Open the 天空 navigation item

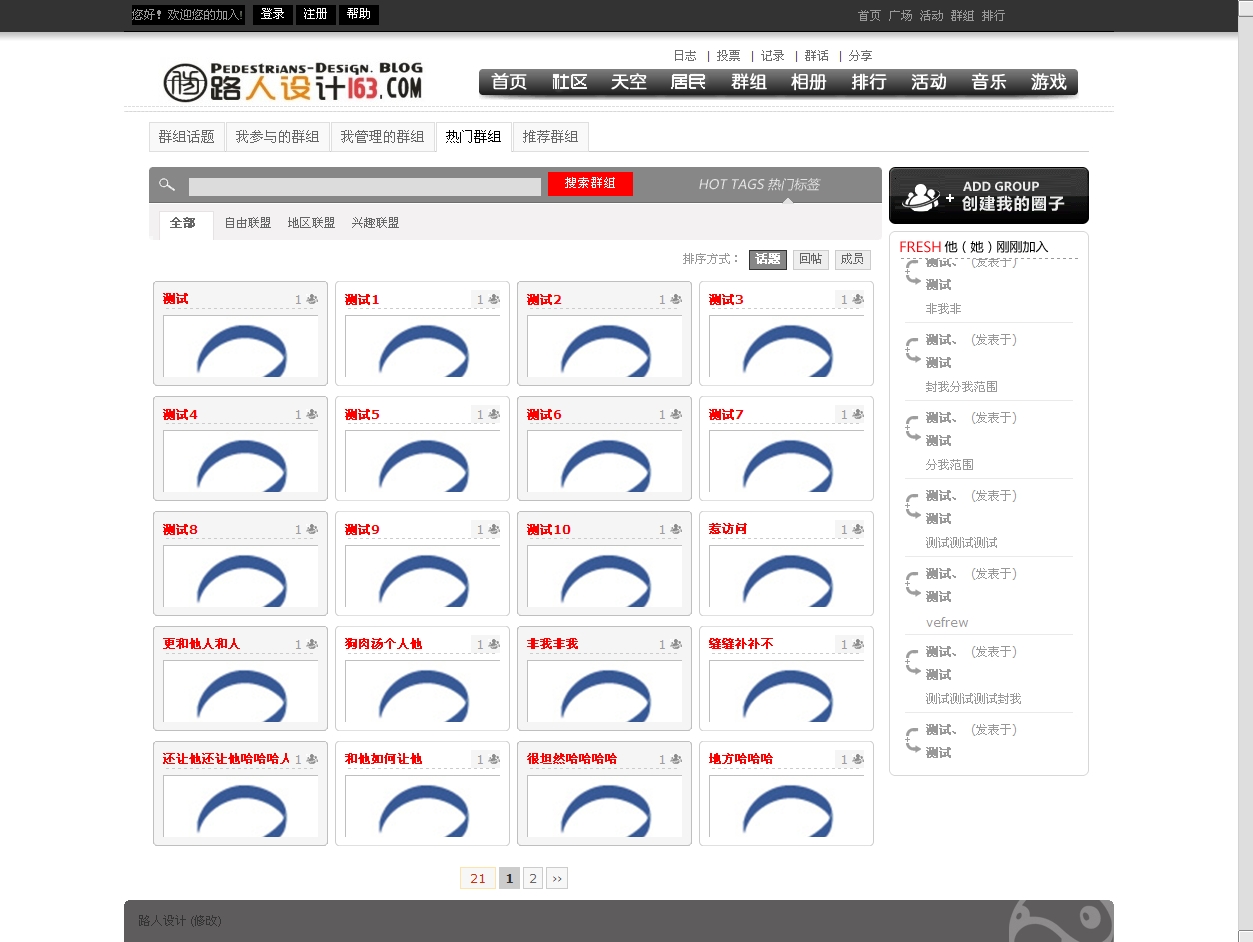pos(629,82)
